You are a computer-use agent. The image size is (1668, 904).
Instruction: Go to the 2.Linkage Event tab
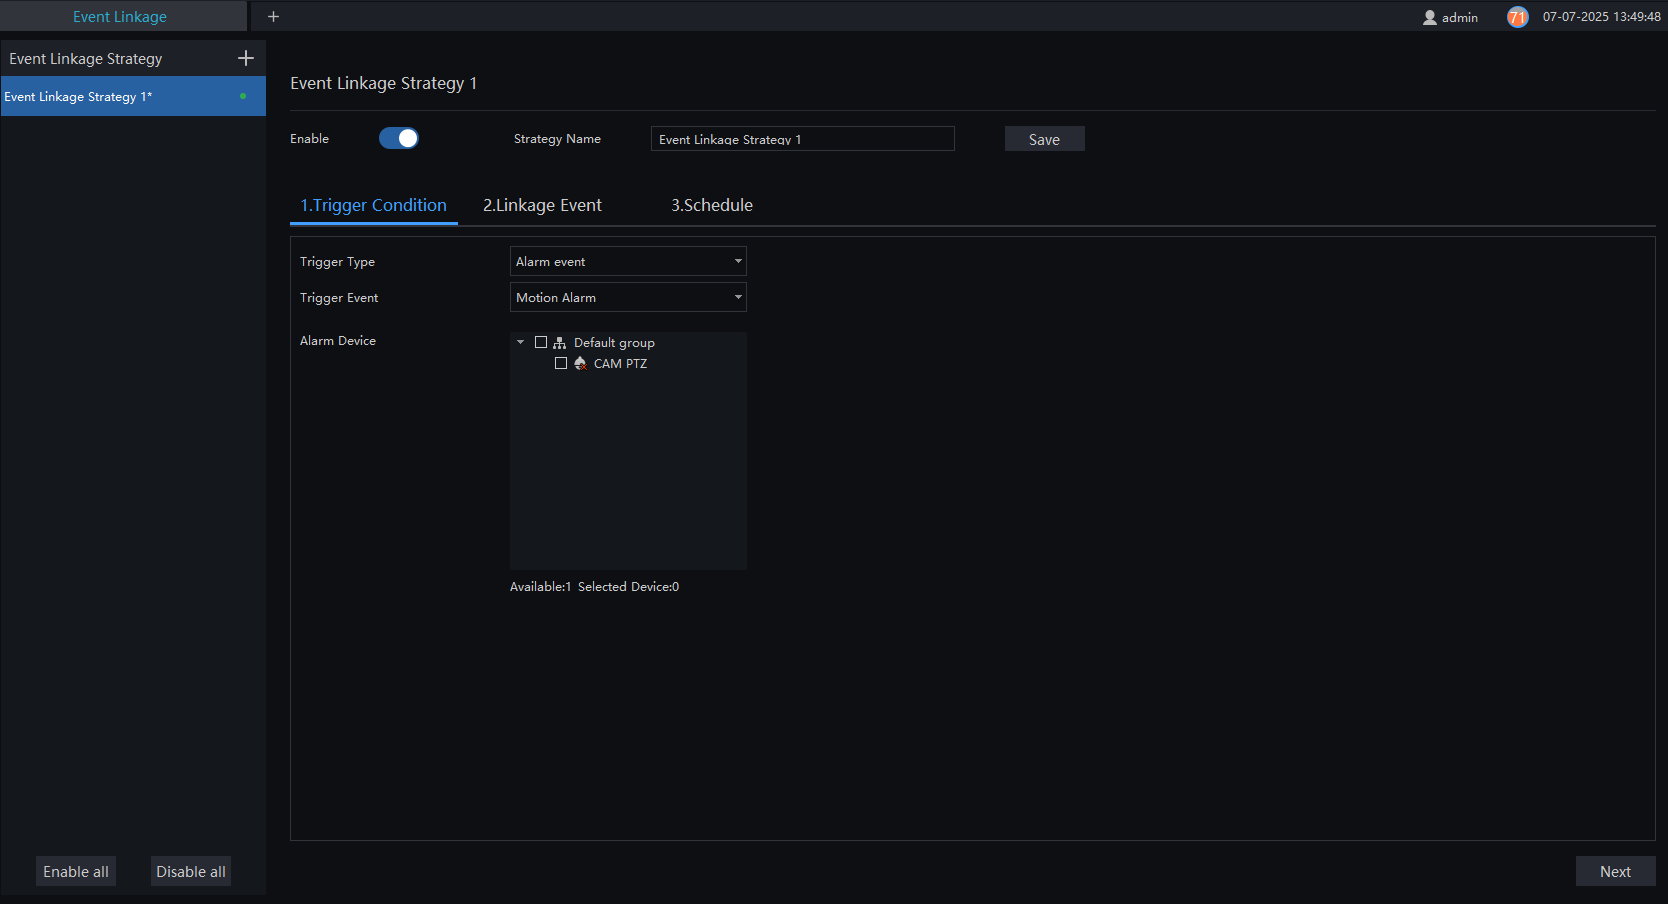[x=542, y=205]
